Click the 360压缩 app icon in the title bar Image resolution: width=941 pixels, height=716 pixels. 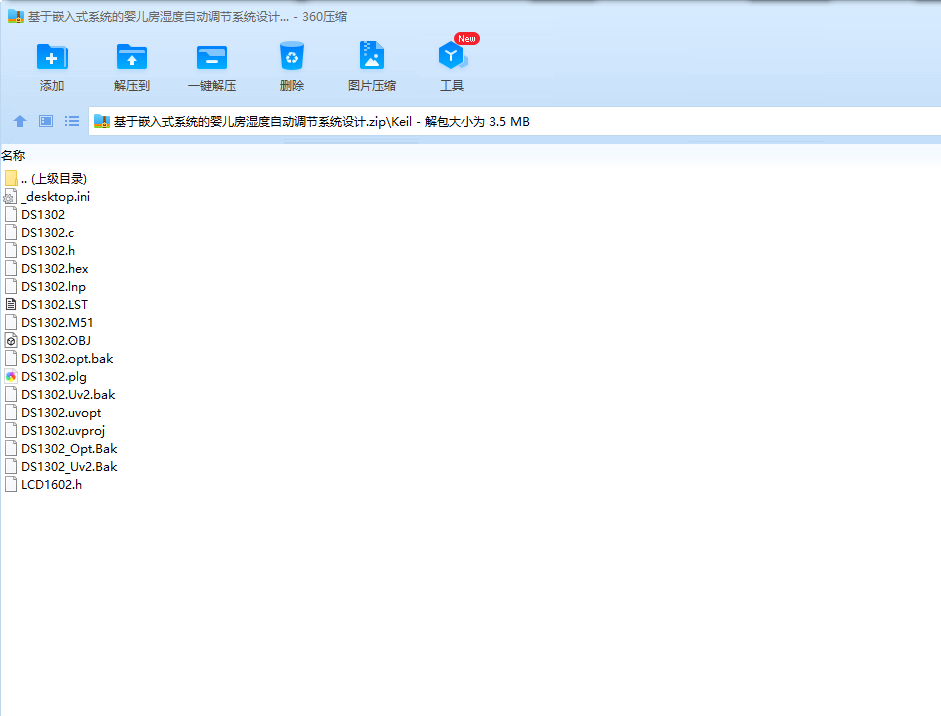tap(16, 16)
